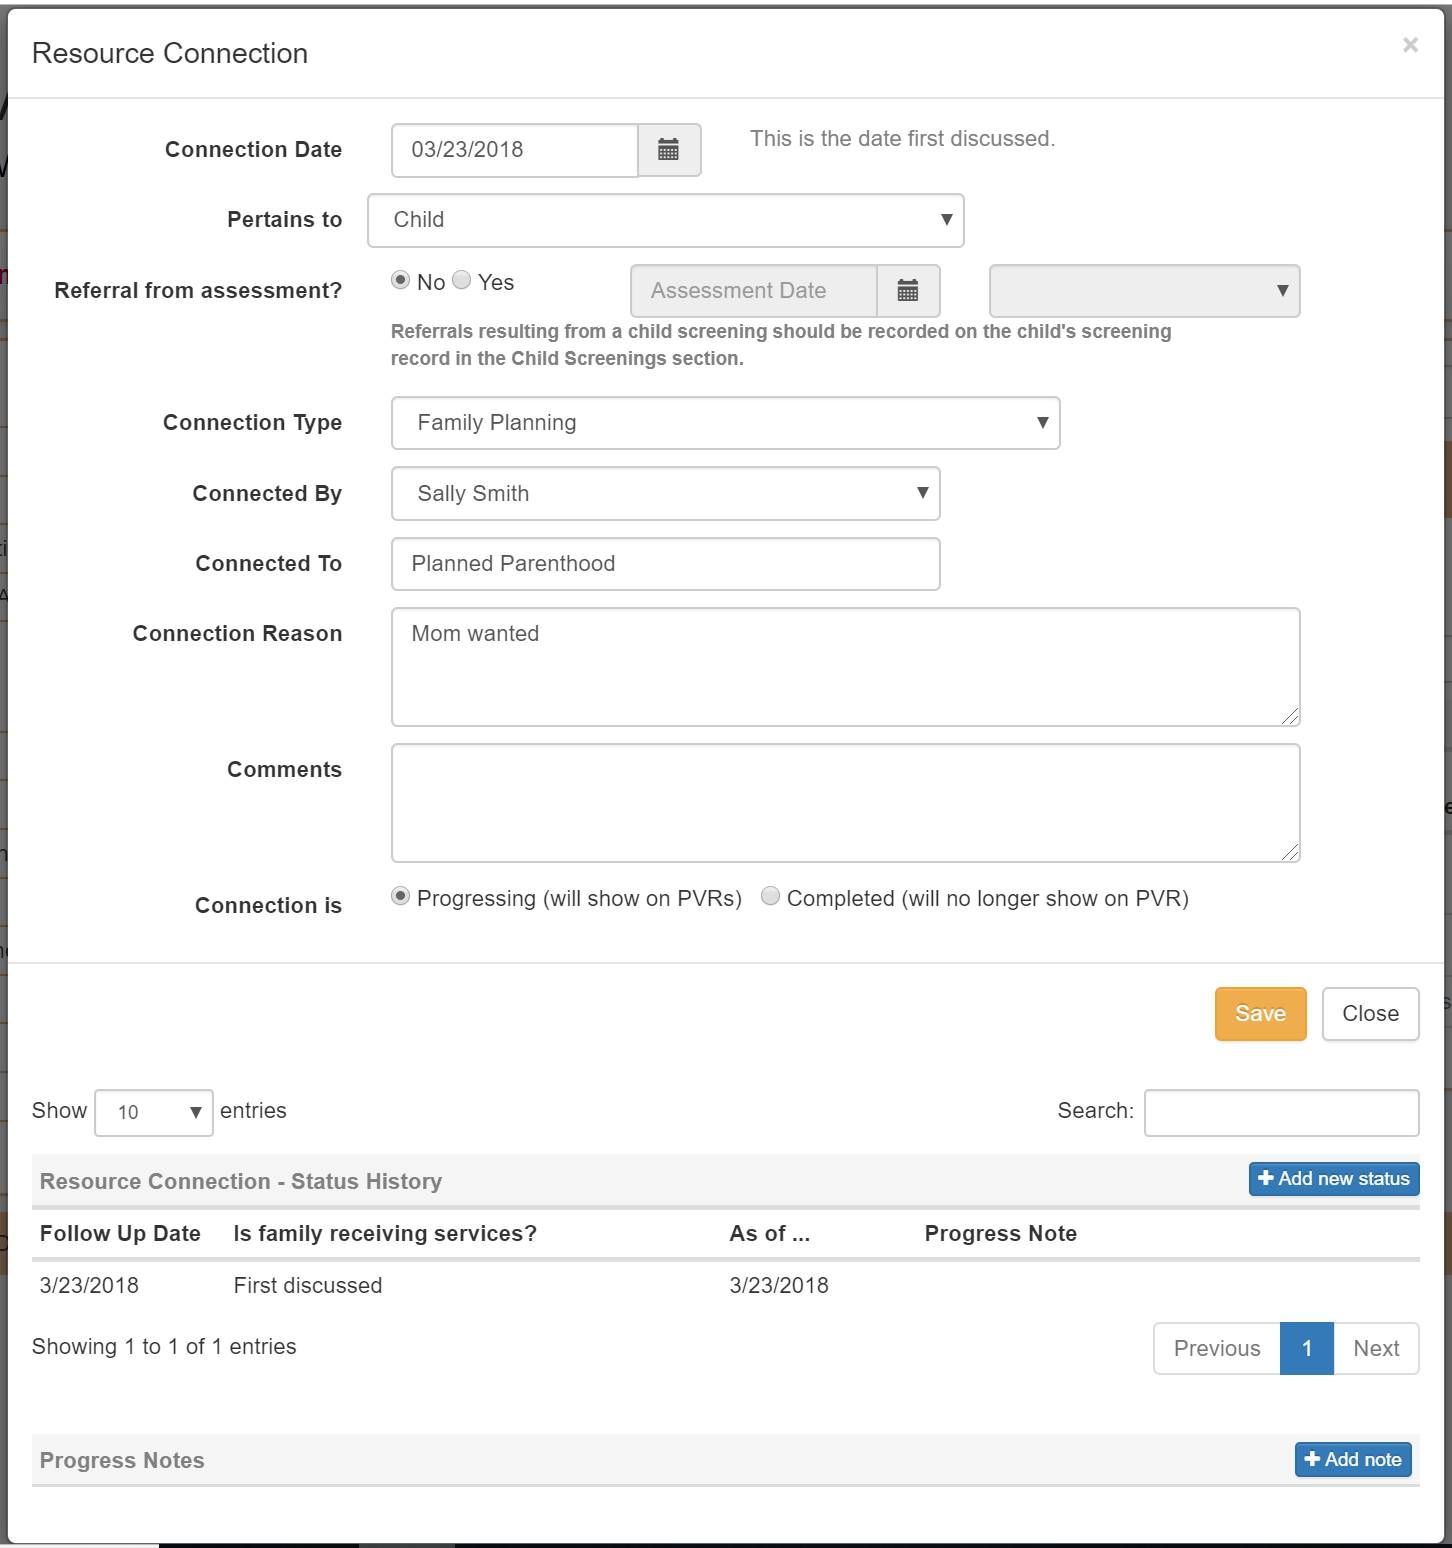This screenshot has height=1548, width=1452.
Task: Click the Close button
Action: [x=1371, y=1014]
